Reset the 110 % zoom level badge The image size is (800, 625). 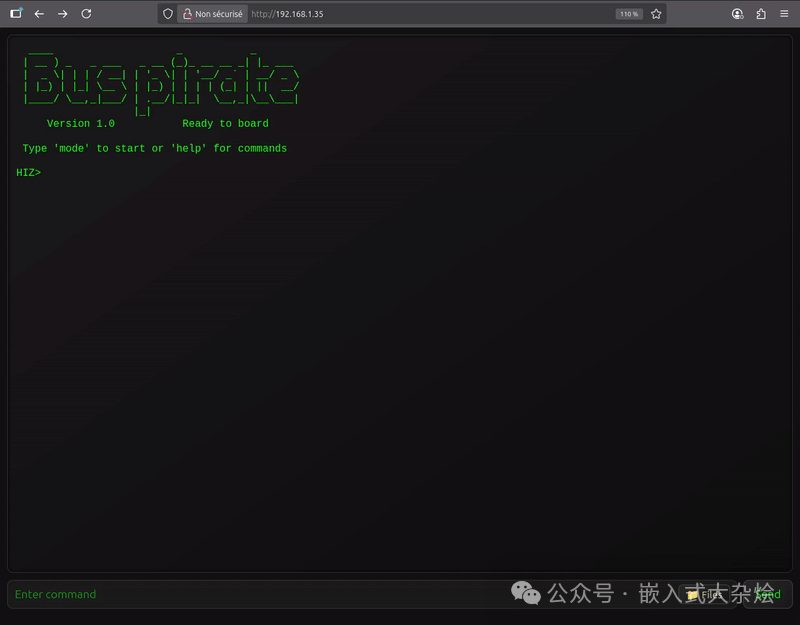pyautogui.click(x=629, y=14)
